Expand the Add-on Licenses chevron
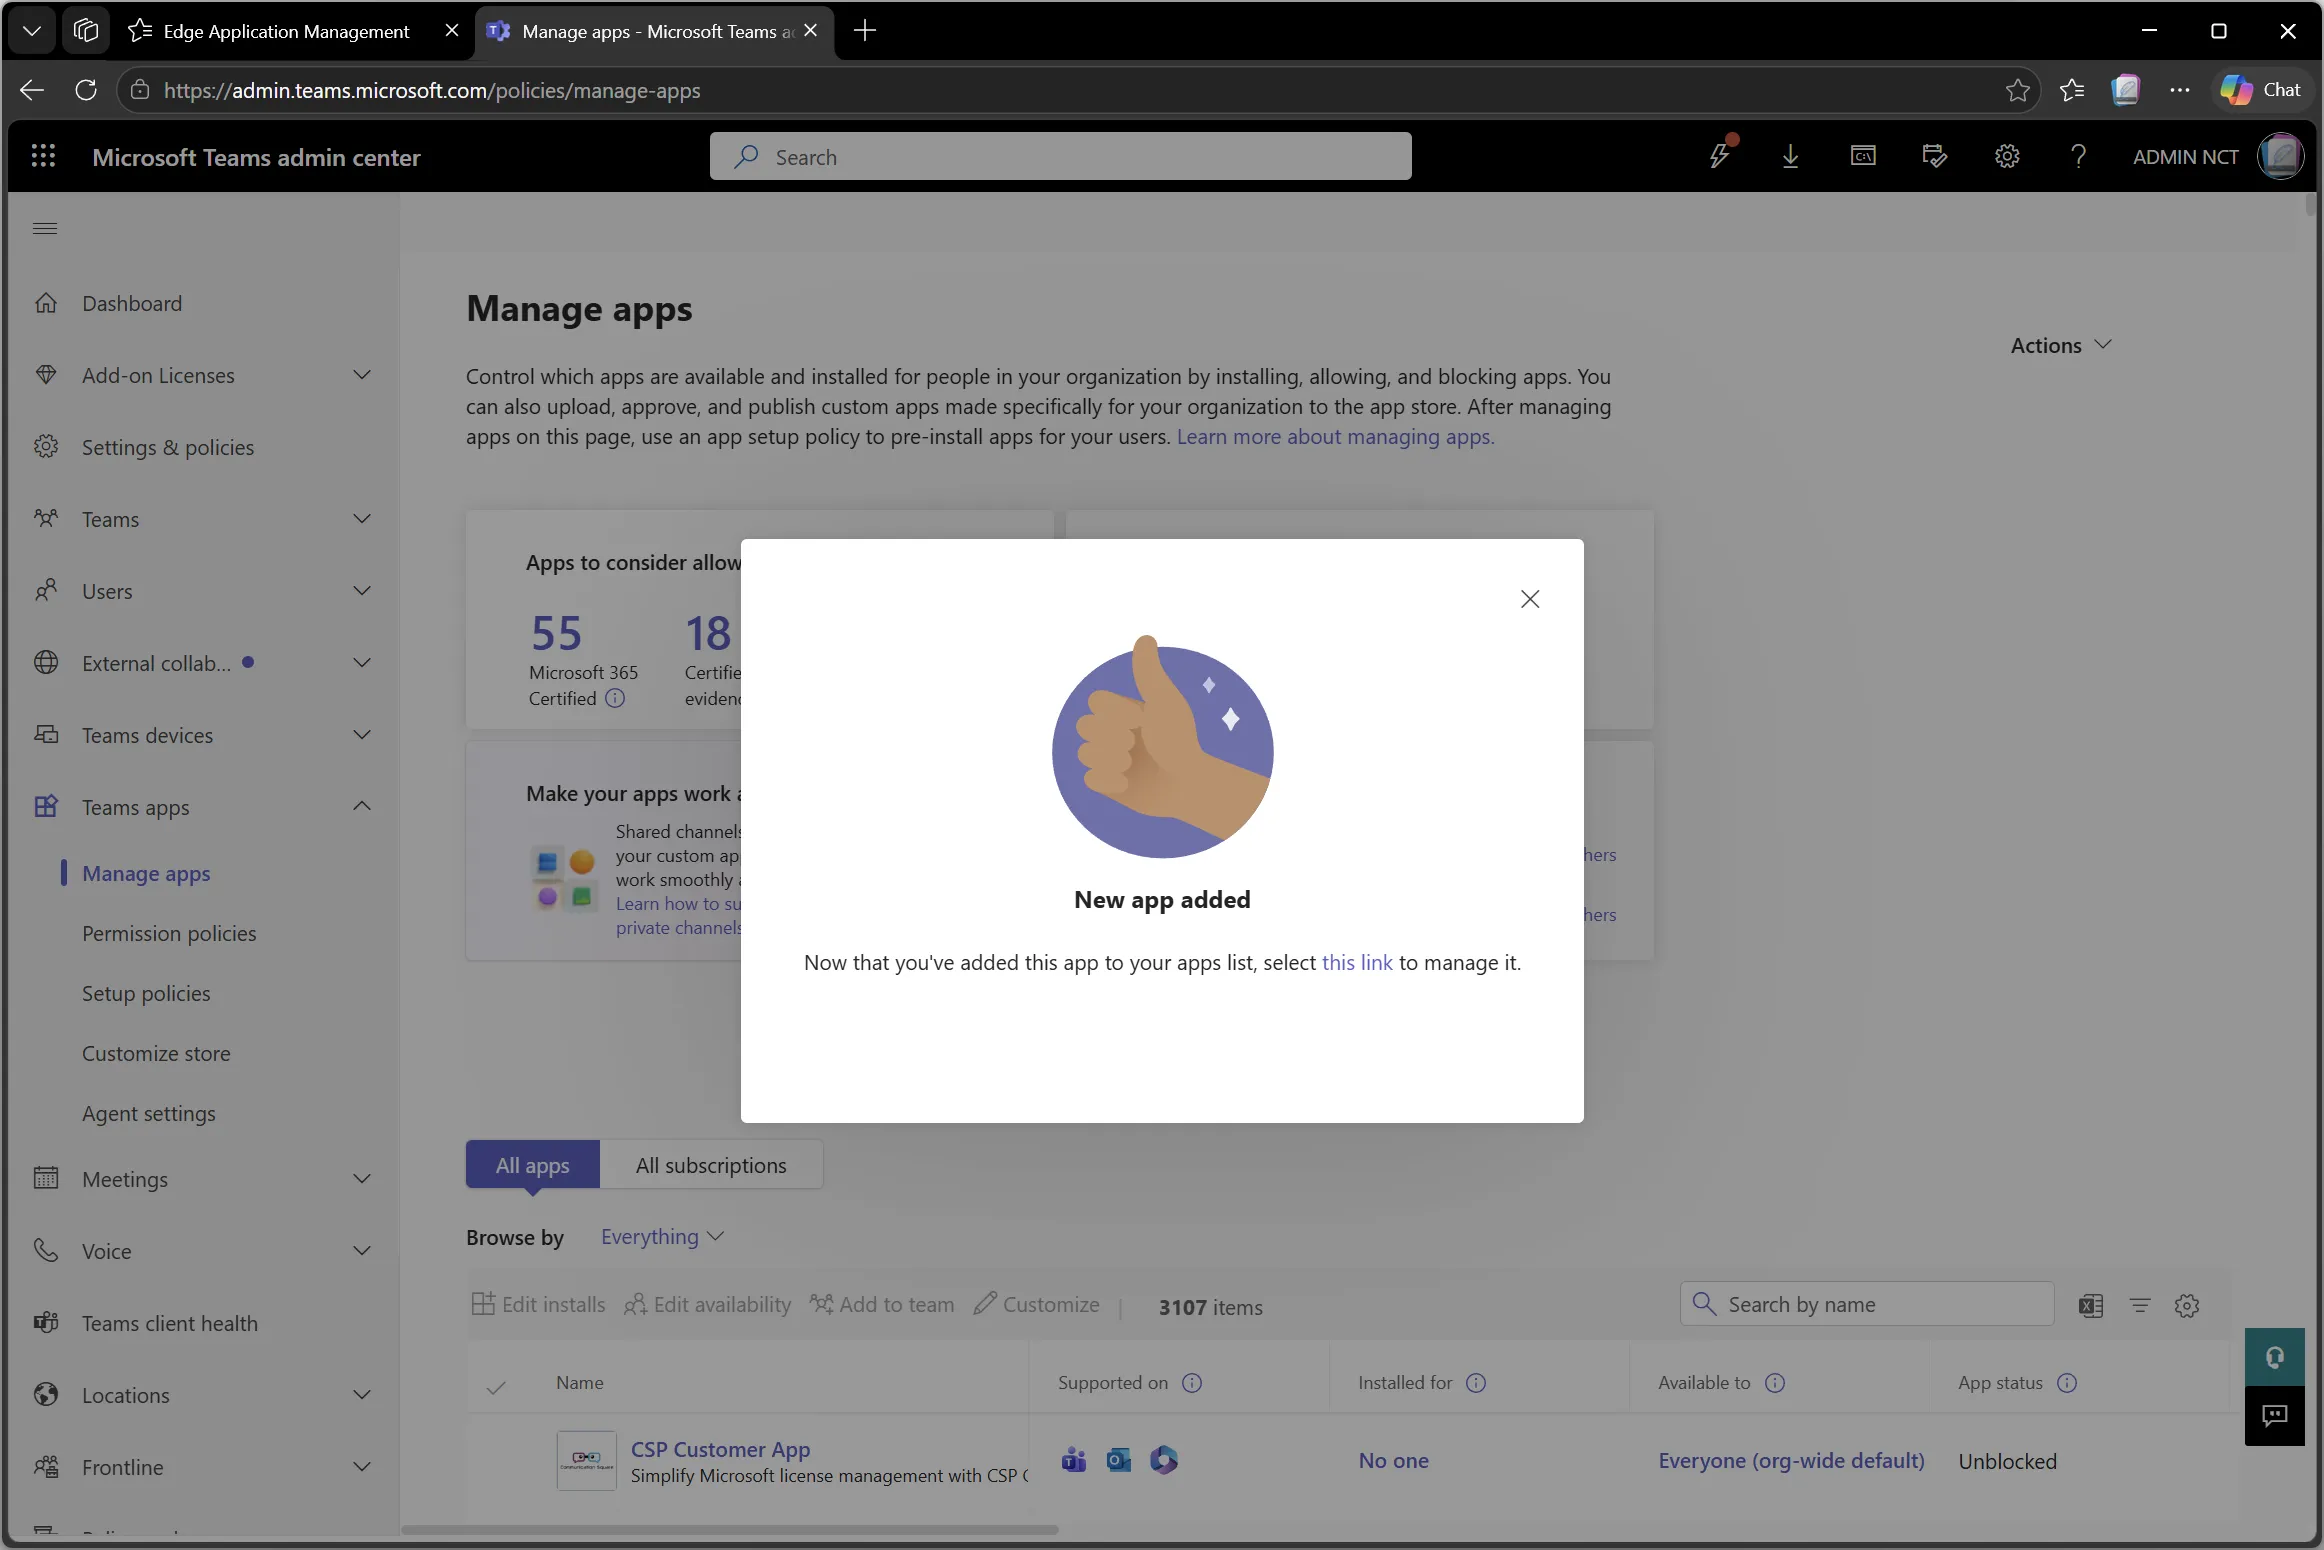This screenshot has height=1550, width=2324. (362, 375)
